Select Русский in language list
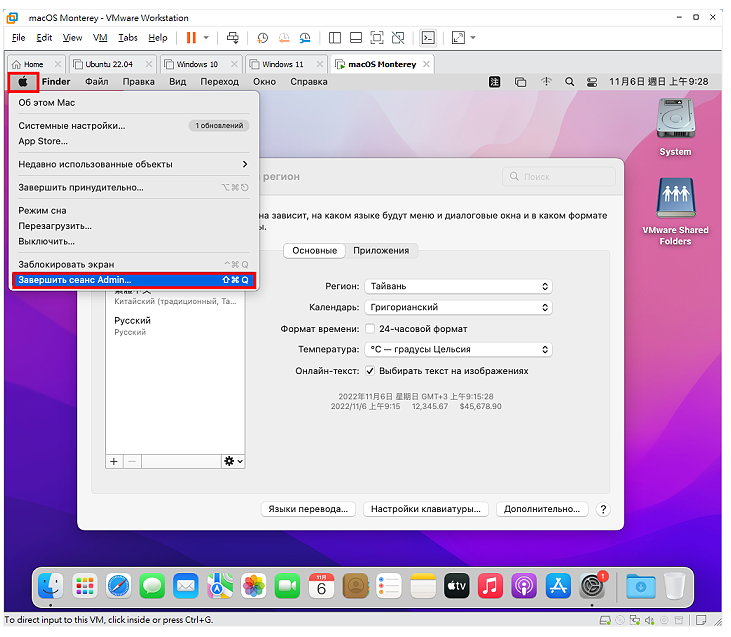The width and height of the screenshot is (731, 637). click(175, 325)
